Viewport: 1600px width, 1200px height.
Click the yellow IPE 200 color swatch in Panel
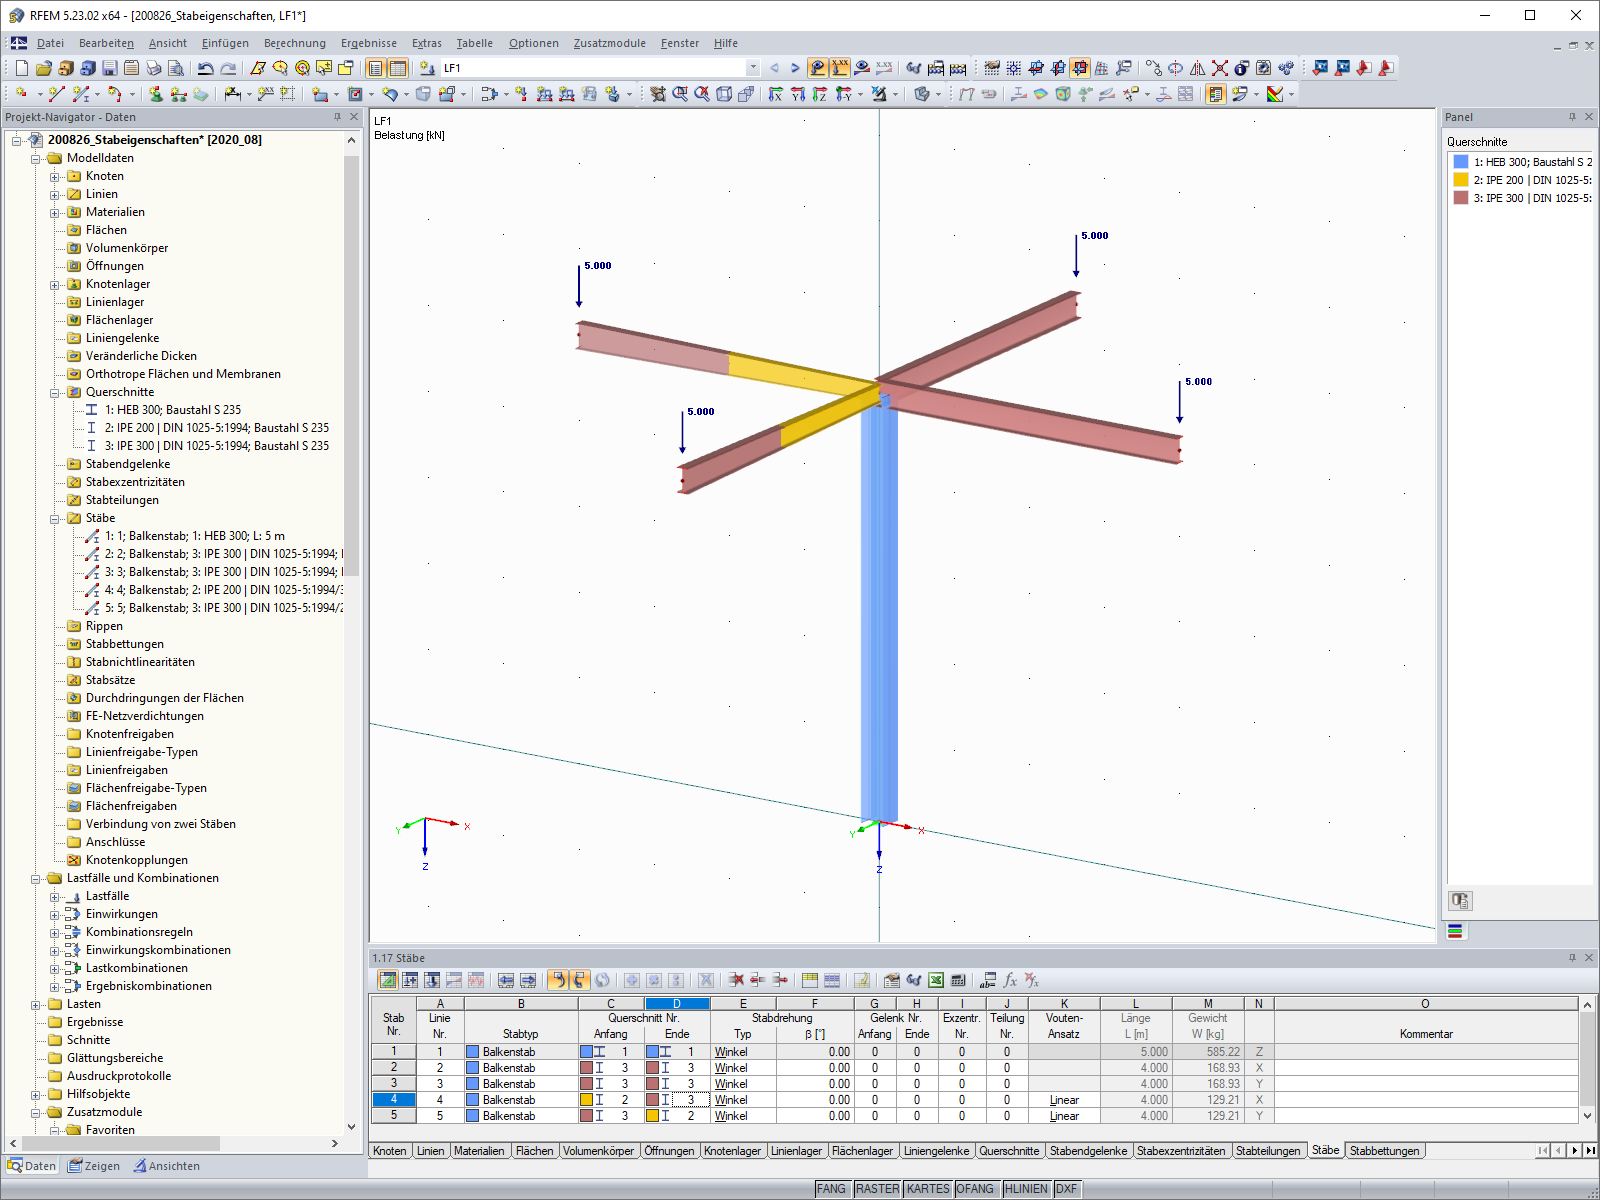pos(1461,180)
